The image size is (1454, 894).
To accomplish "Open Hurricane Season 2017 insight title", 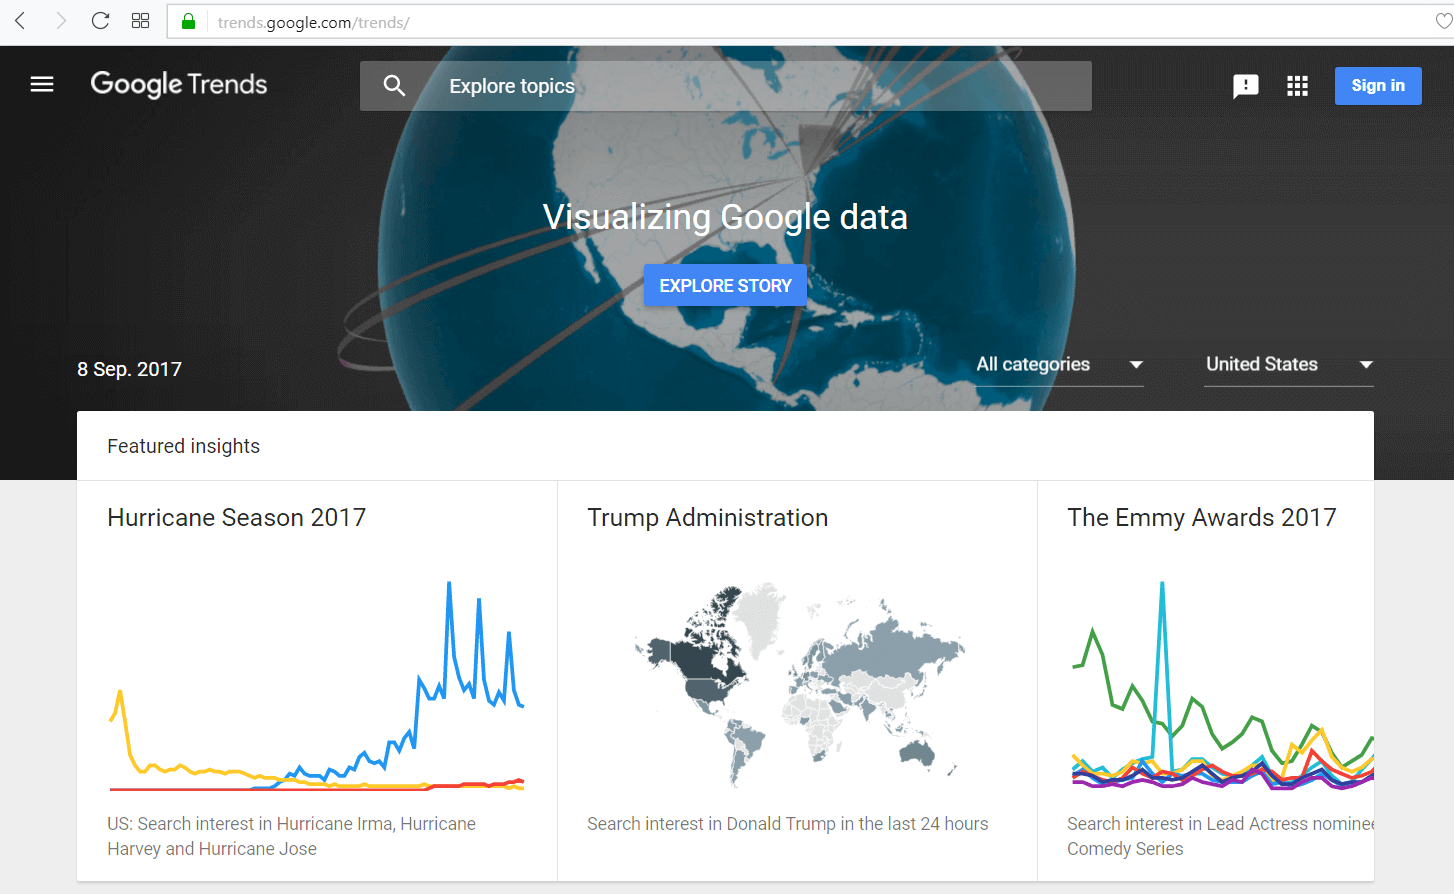I will click(237, 517).
